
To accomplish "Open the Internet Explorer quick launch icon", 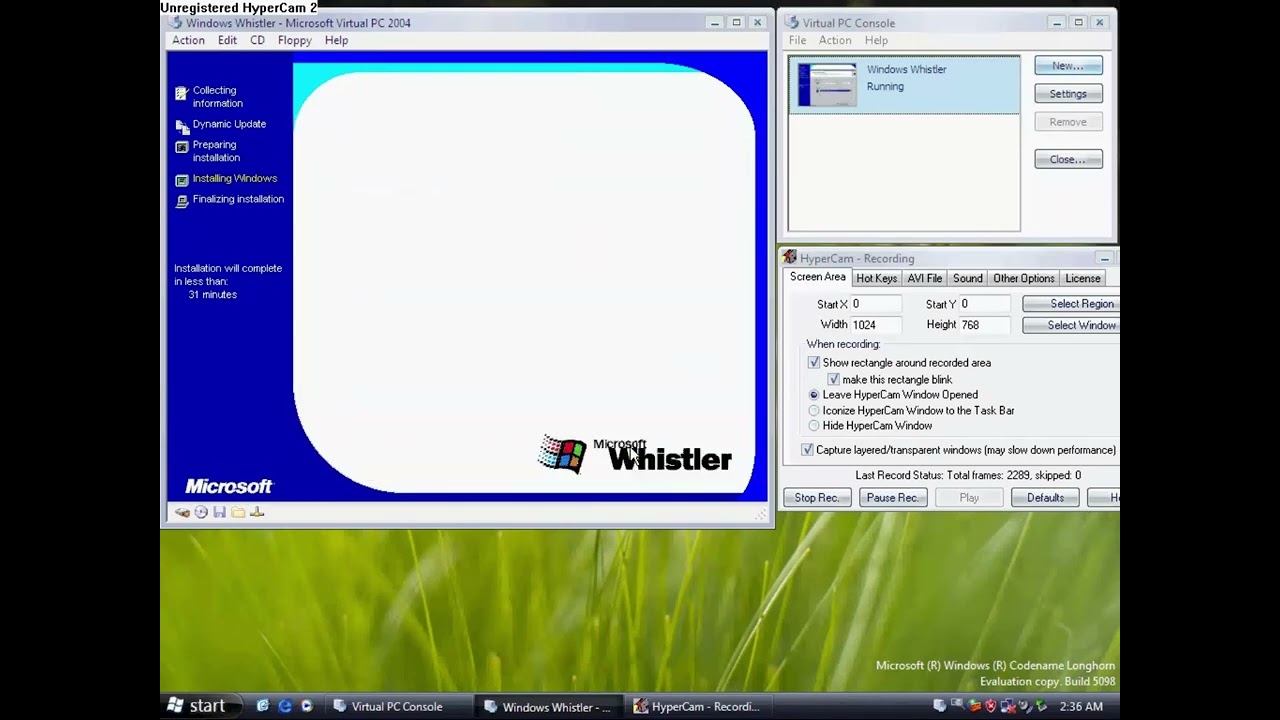I will 285,706.
